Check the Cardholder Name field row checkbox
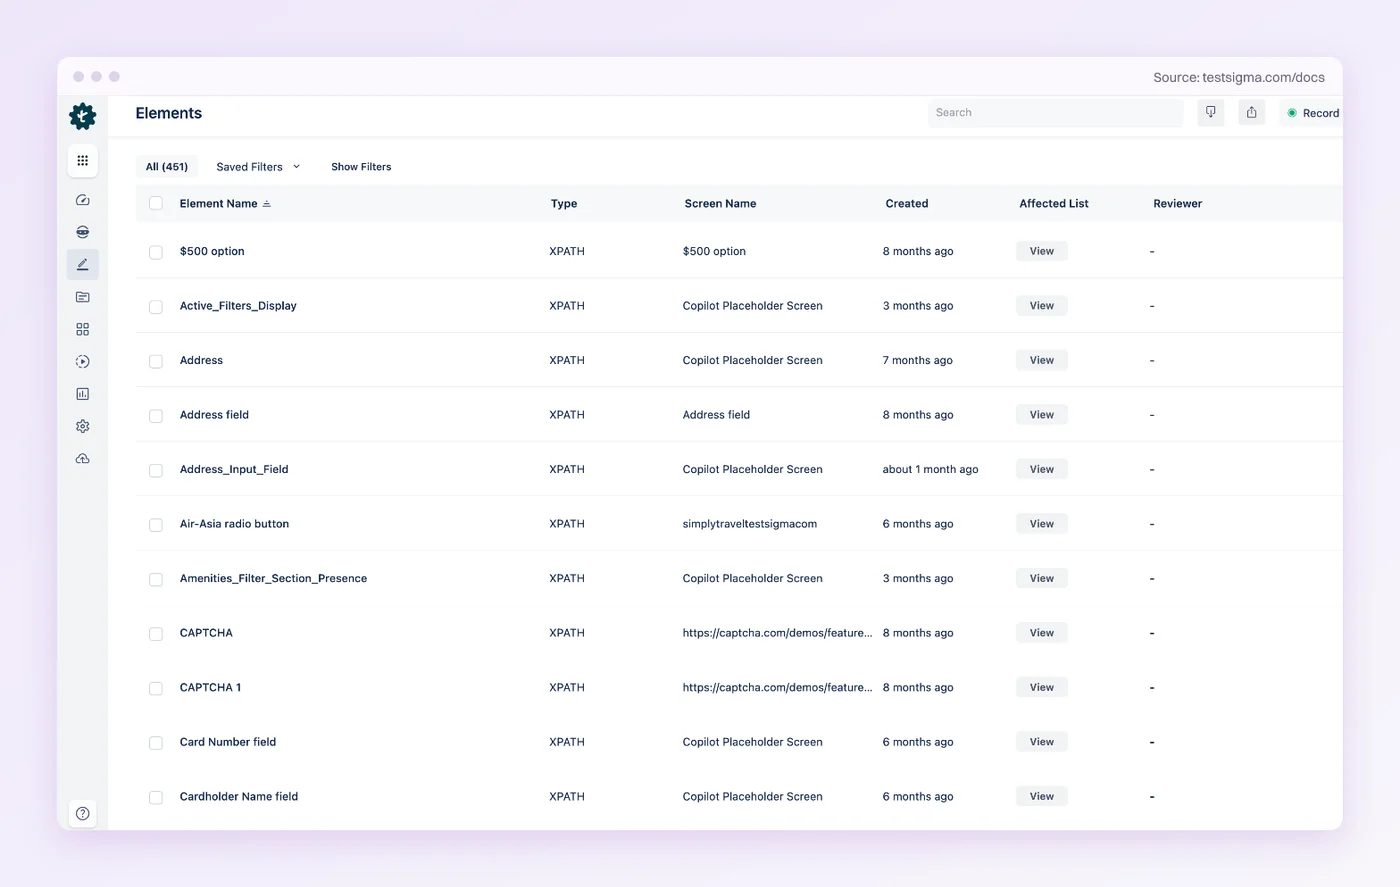1400x887 pixels. (156, 797)
